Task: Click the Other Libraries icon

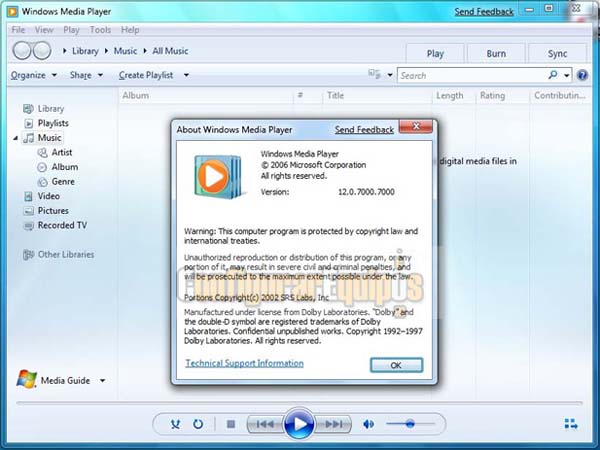Action: [28, 254]
